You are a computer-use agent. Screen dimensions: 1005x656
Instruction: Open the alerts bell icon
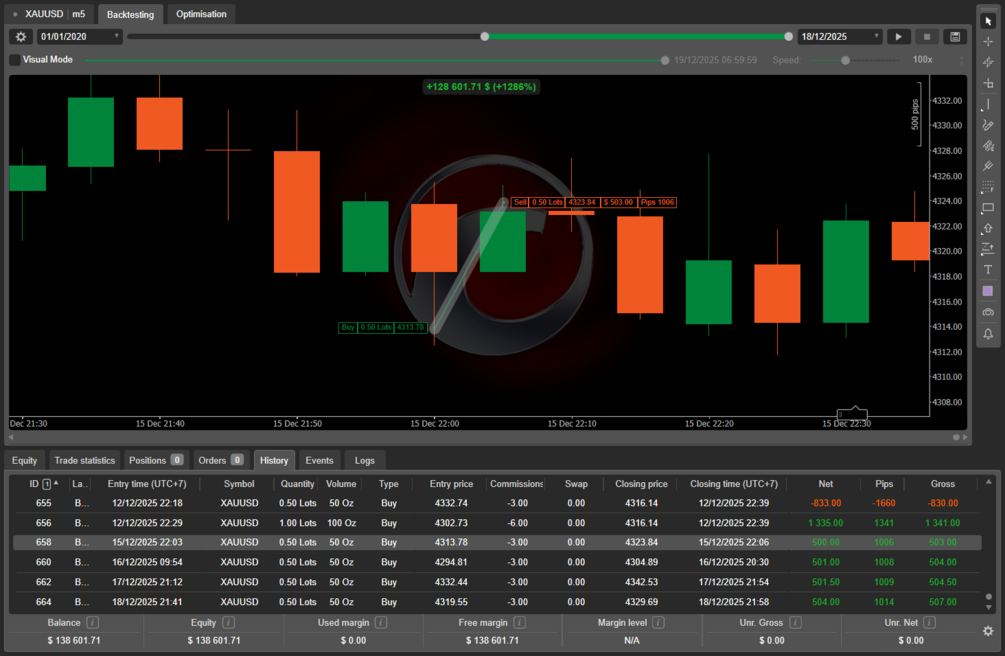988,333
